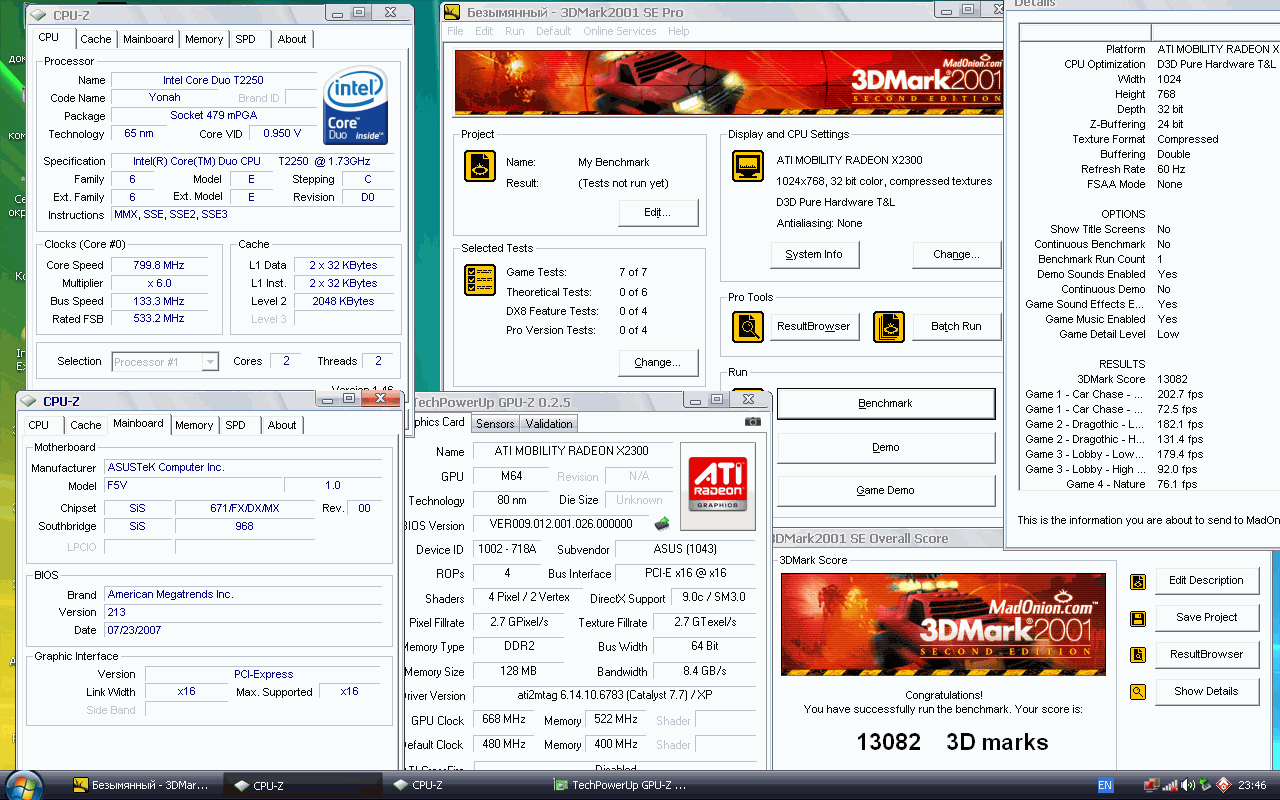Click the Show Details button

pyautogui.click(x=1206, y=691)
